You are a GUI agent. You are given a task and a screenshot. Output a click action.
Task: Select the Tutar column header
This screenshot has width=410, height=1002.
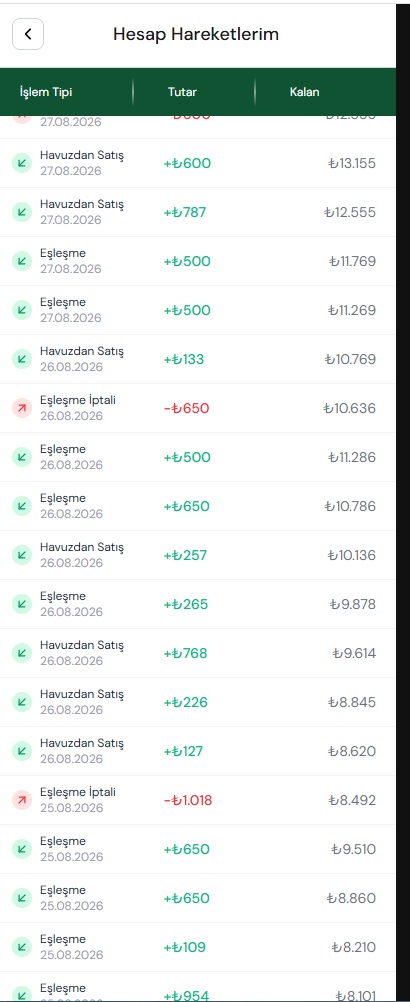182,92
